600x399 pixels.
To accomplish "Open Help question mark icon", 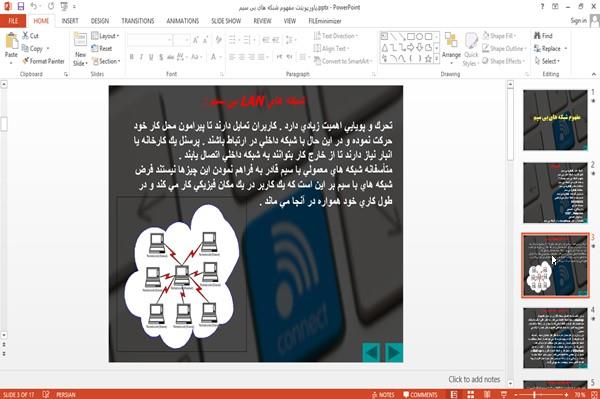I will 542,7.
